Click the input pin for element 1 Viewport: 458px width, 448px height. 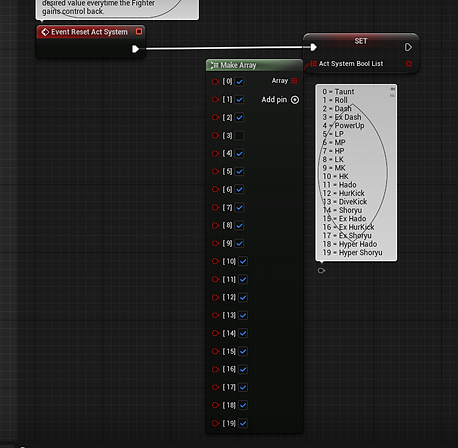[215, 100]
